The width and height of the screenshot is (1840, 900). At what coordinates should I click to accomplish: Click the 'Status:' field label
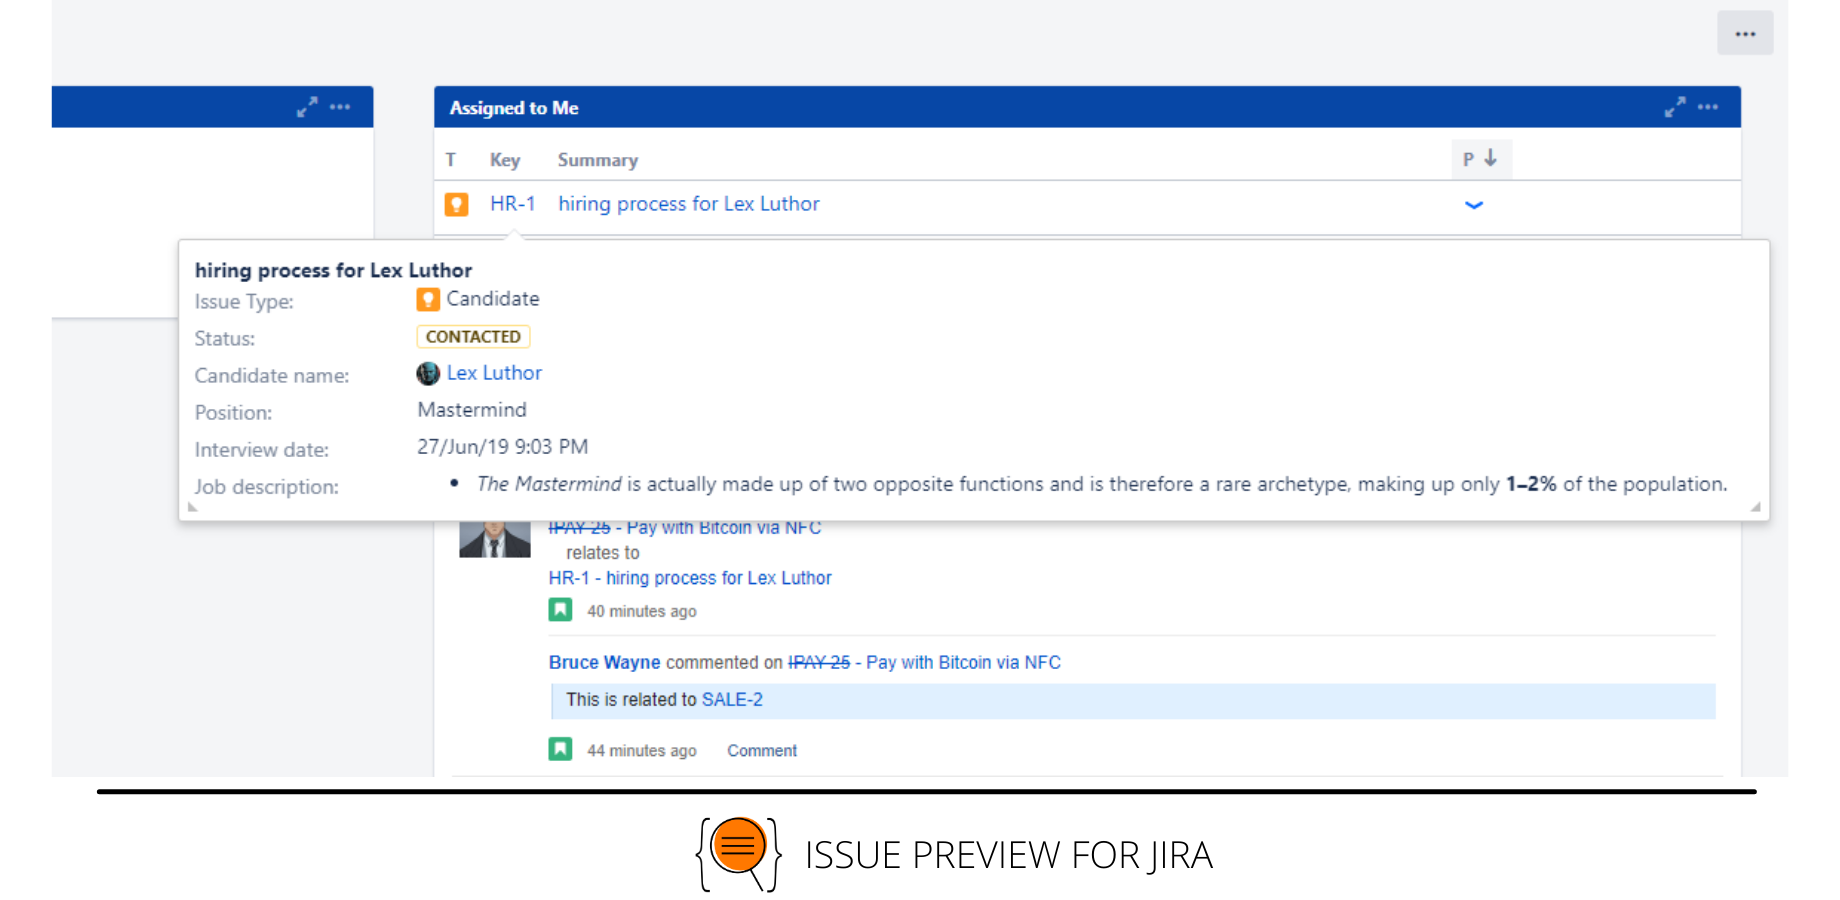(225, 339)
